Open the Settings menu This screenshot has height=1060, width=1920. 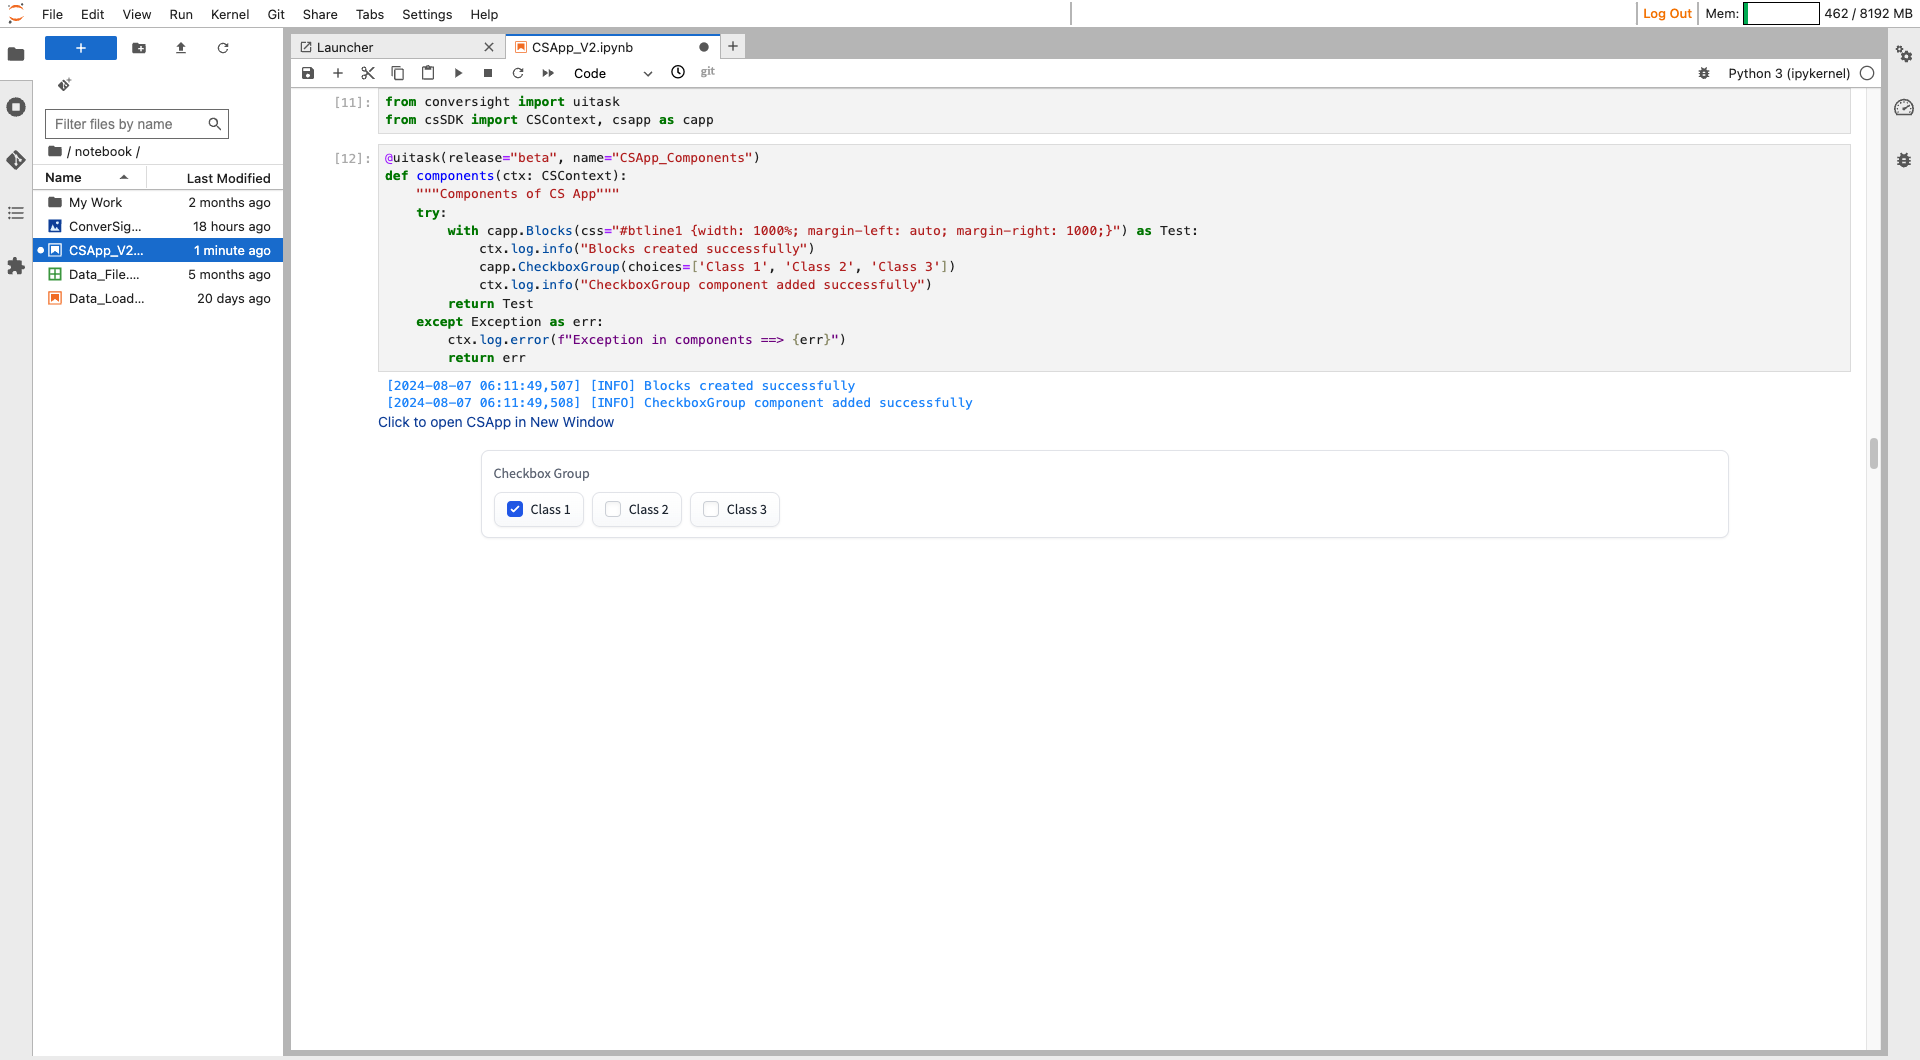click(x=427, y=14)
